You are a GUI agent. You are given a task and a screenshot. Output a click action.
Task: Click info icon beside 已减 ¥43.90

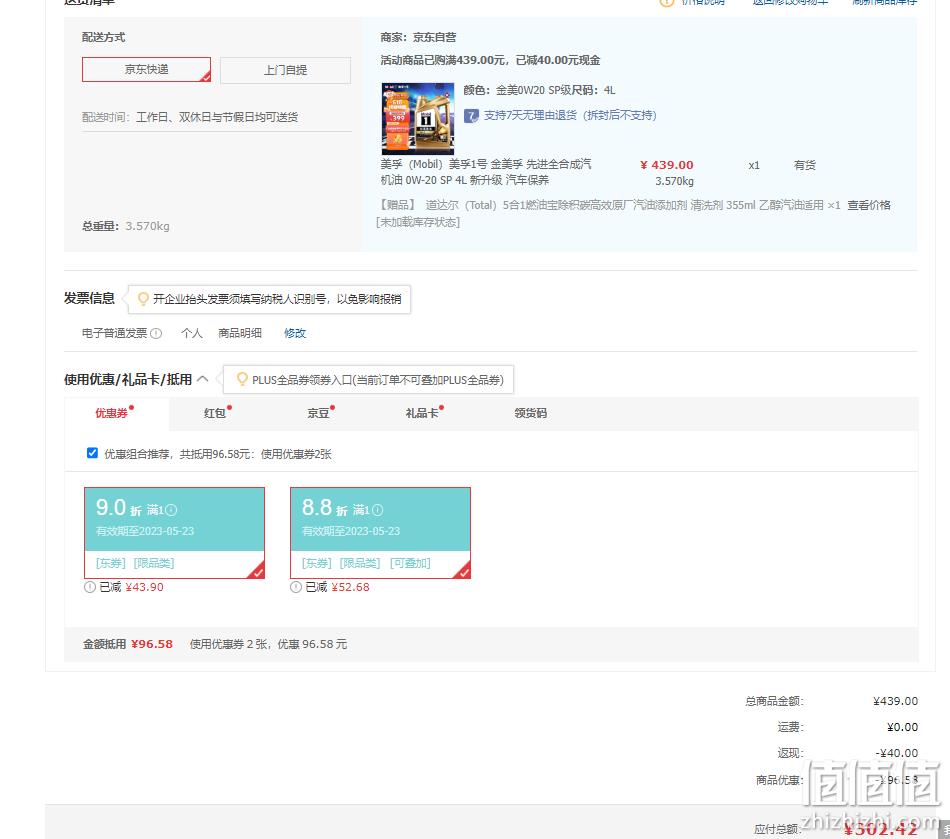90,587
